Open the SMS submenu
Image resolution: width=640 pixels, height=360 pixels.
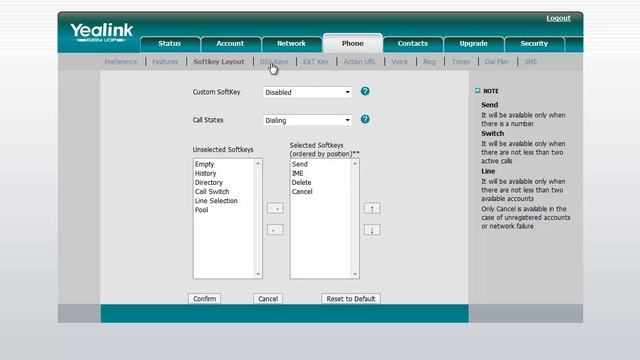coord(531,62)
